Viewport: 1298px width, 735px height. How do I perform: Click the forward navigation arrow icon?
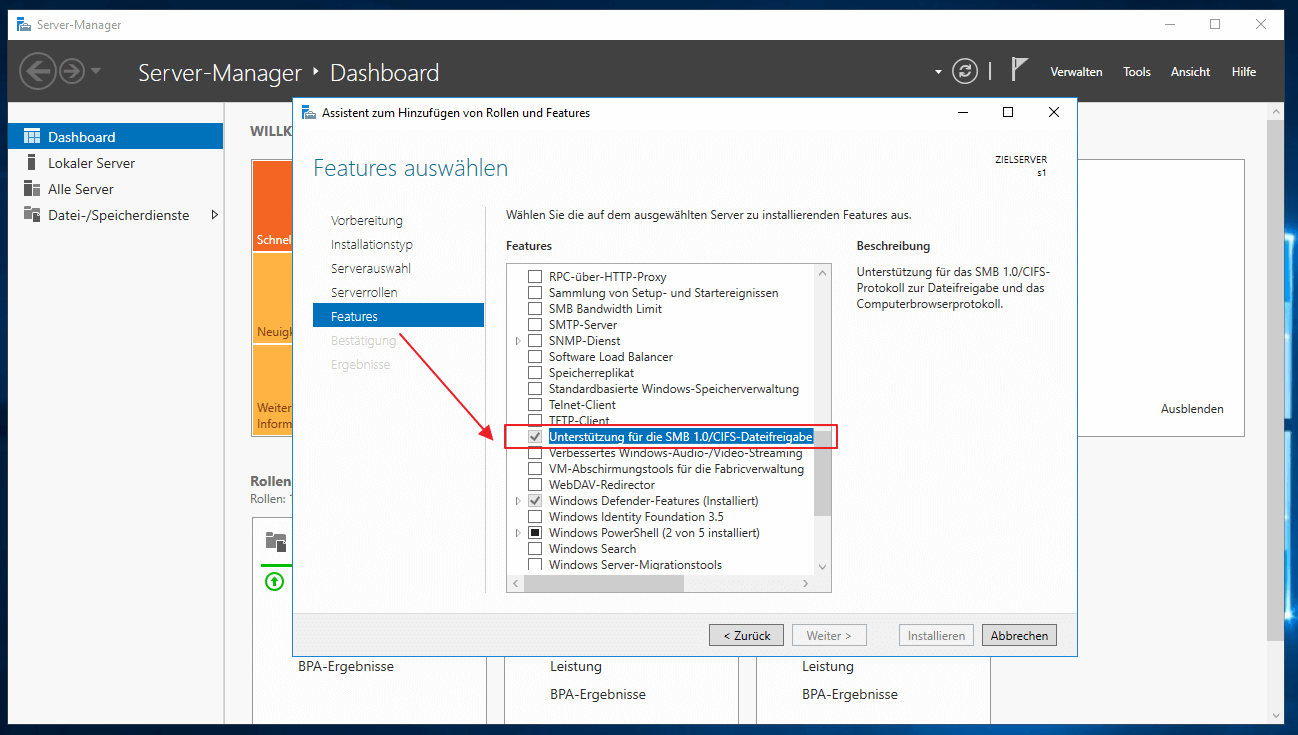[71, 71]
